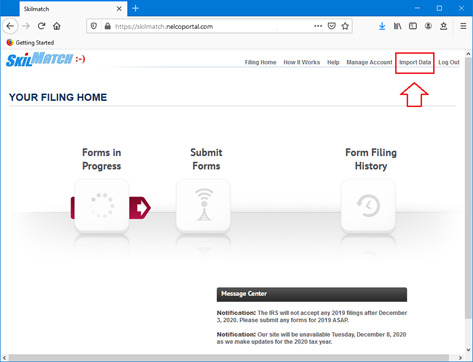Toggle the sidebar view icon
473x362 pixels.
pyautogui.click(x=413, y=26)
